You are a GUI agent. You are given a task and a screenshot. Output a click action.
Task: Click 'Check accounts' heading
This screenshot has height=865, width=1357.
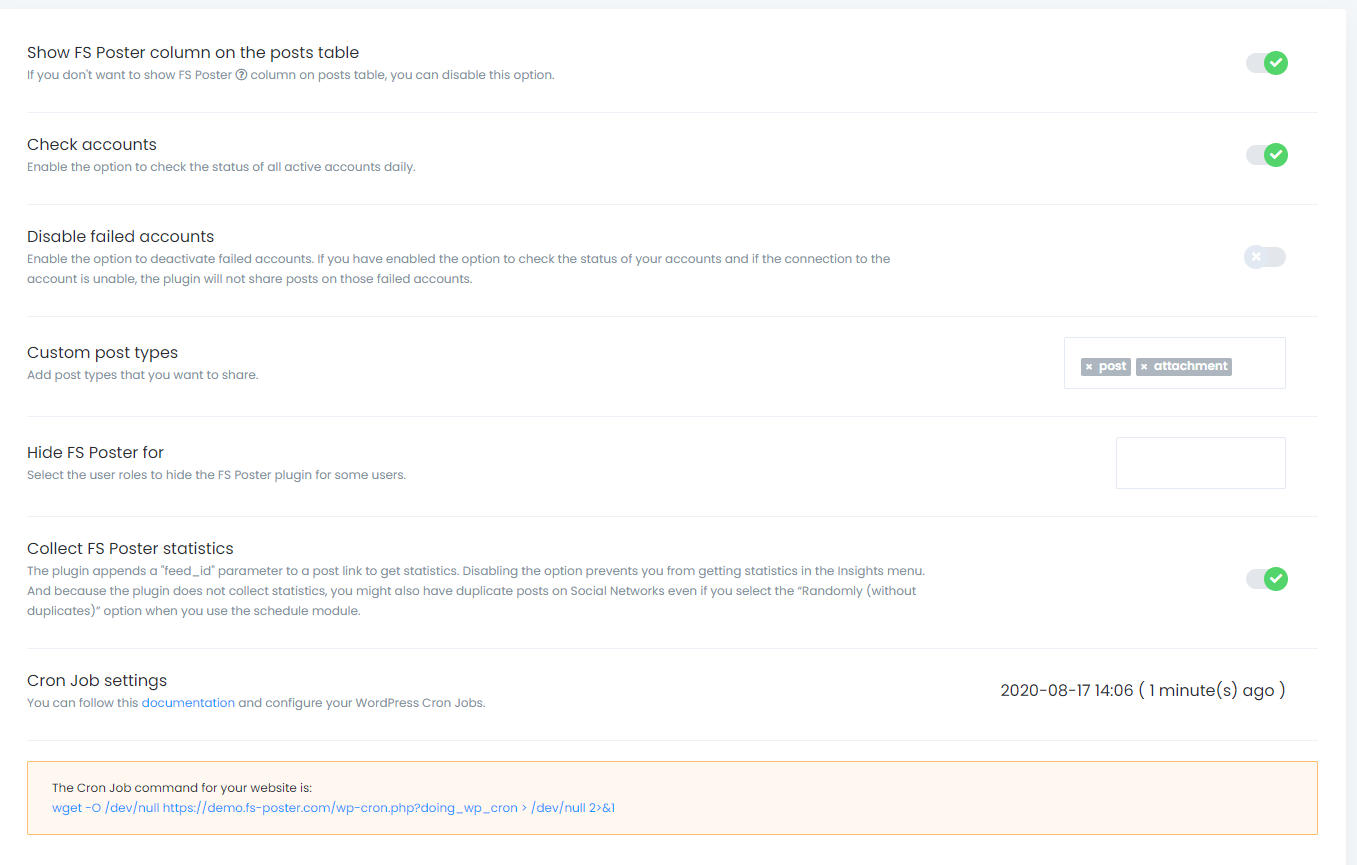92,144
